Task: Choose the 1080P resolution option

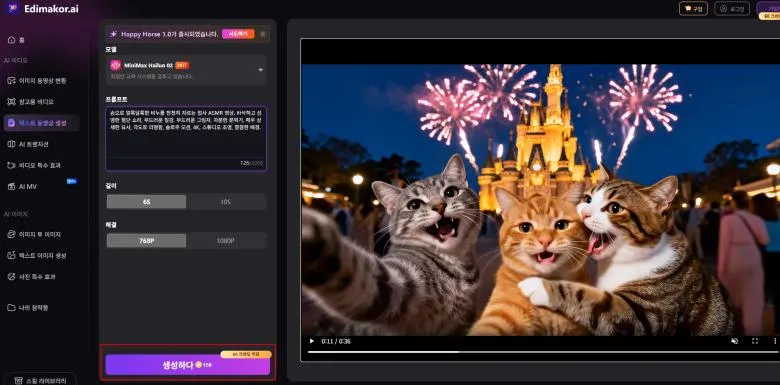Action: point(226,241)
